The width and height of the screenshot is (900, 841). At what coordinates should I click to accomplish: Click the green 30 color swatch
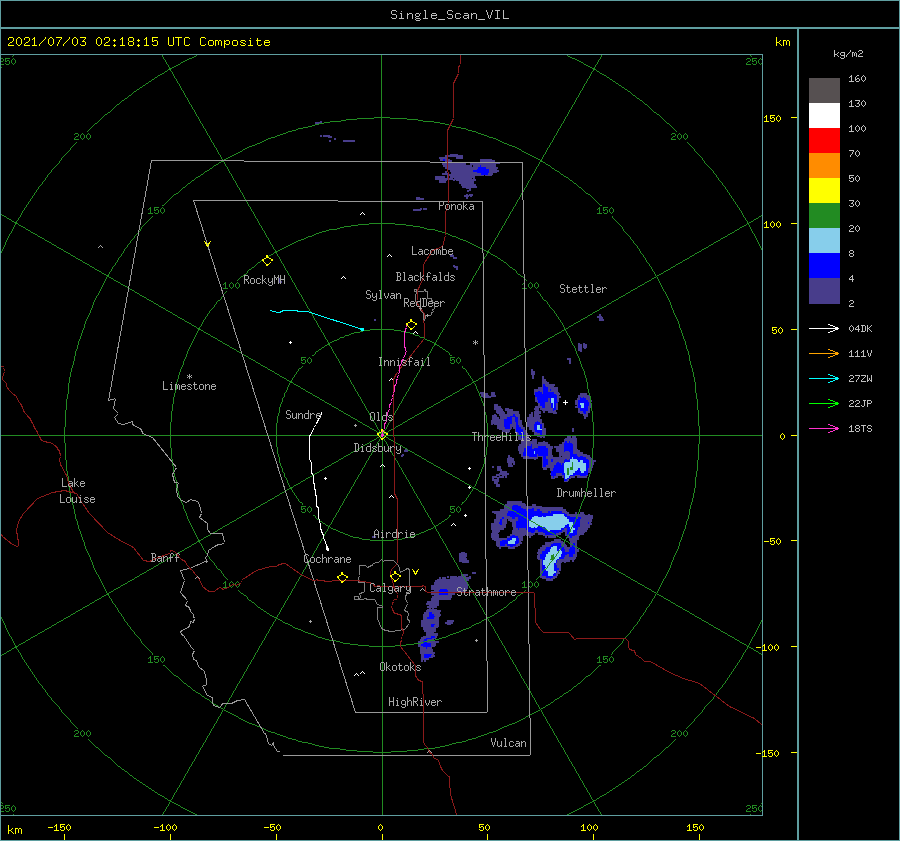coord(824,216)
